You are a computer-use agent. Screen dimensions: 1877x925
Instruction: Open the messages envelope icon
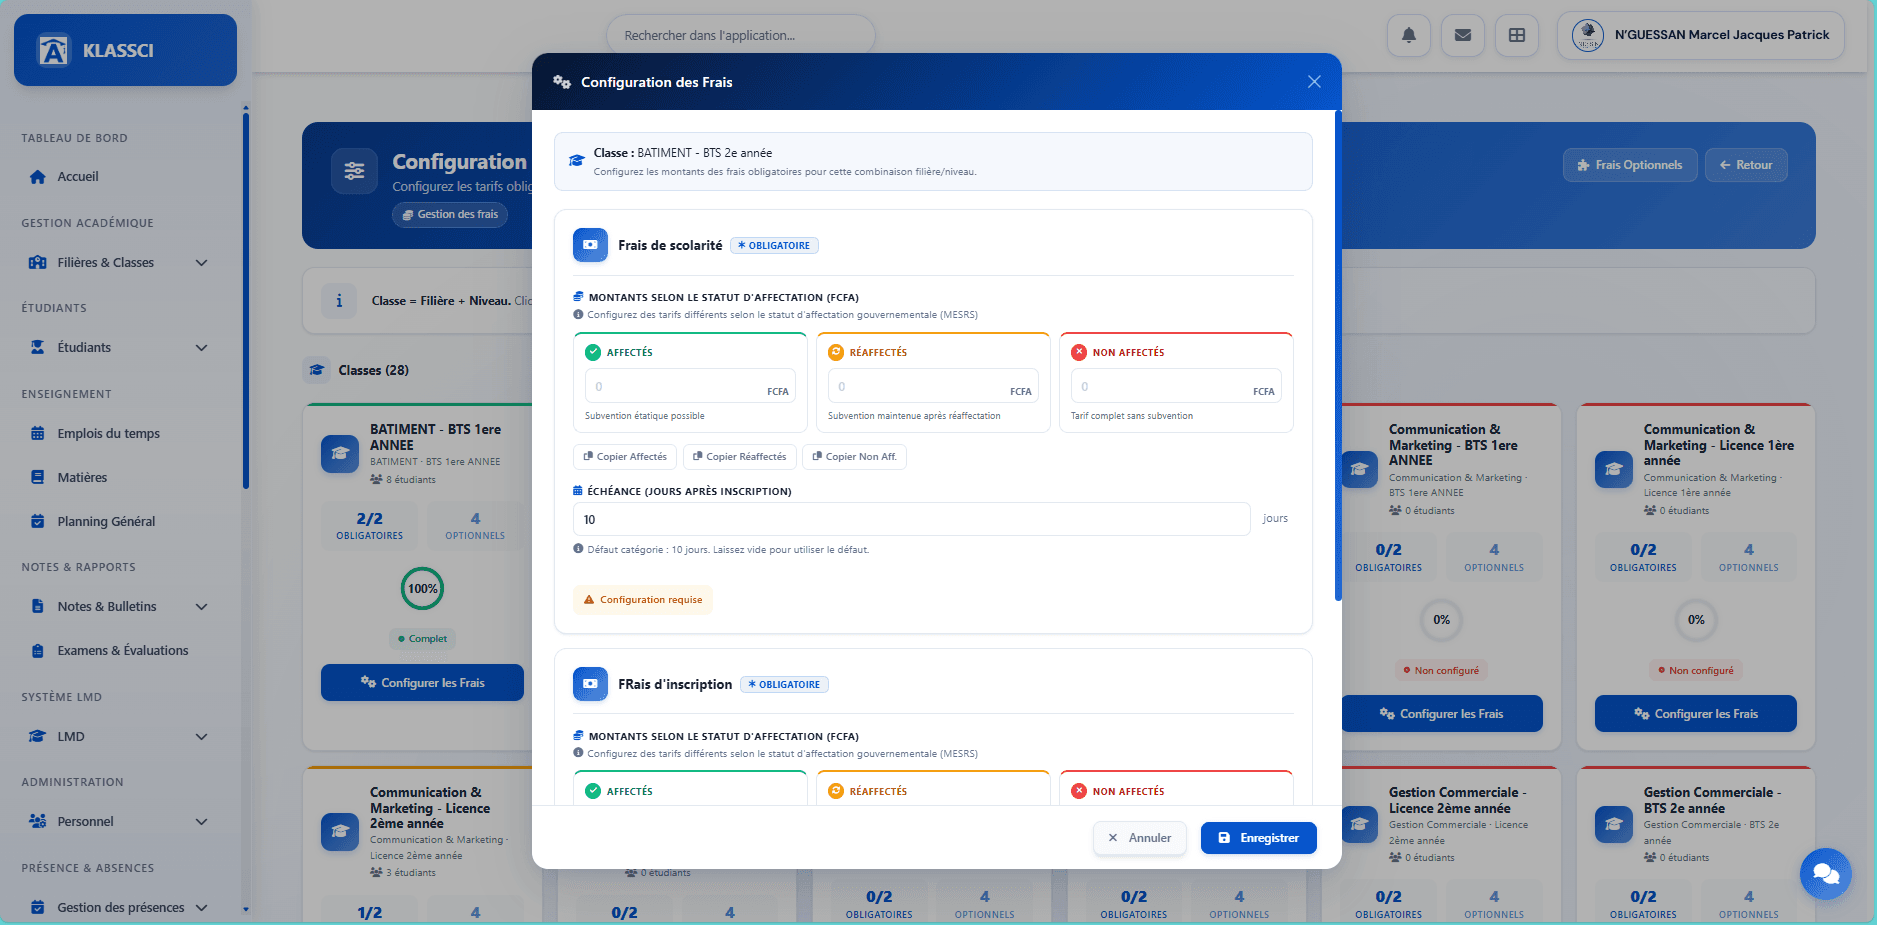click(1462, 35)
